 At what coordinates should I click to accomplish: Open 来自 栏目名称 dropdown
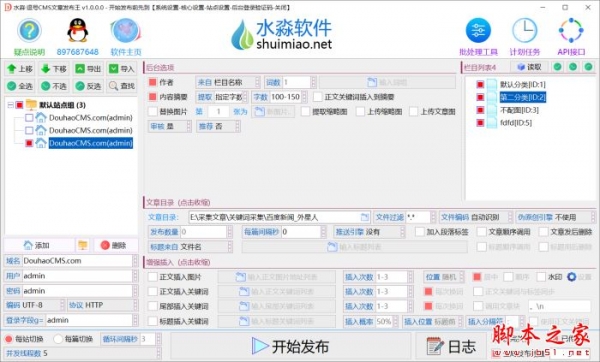[x=228, y=82]
